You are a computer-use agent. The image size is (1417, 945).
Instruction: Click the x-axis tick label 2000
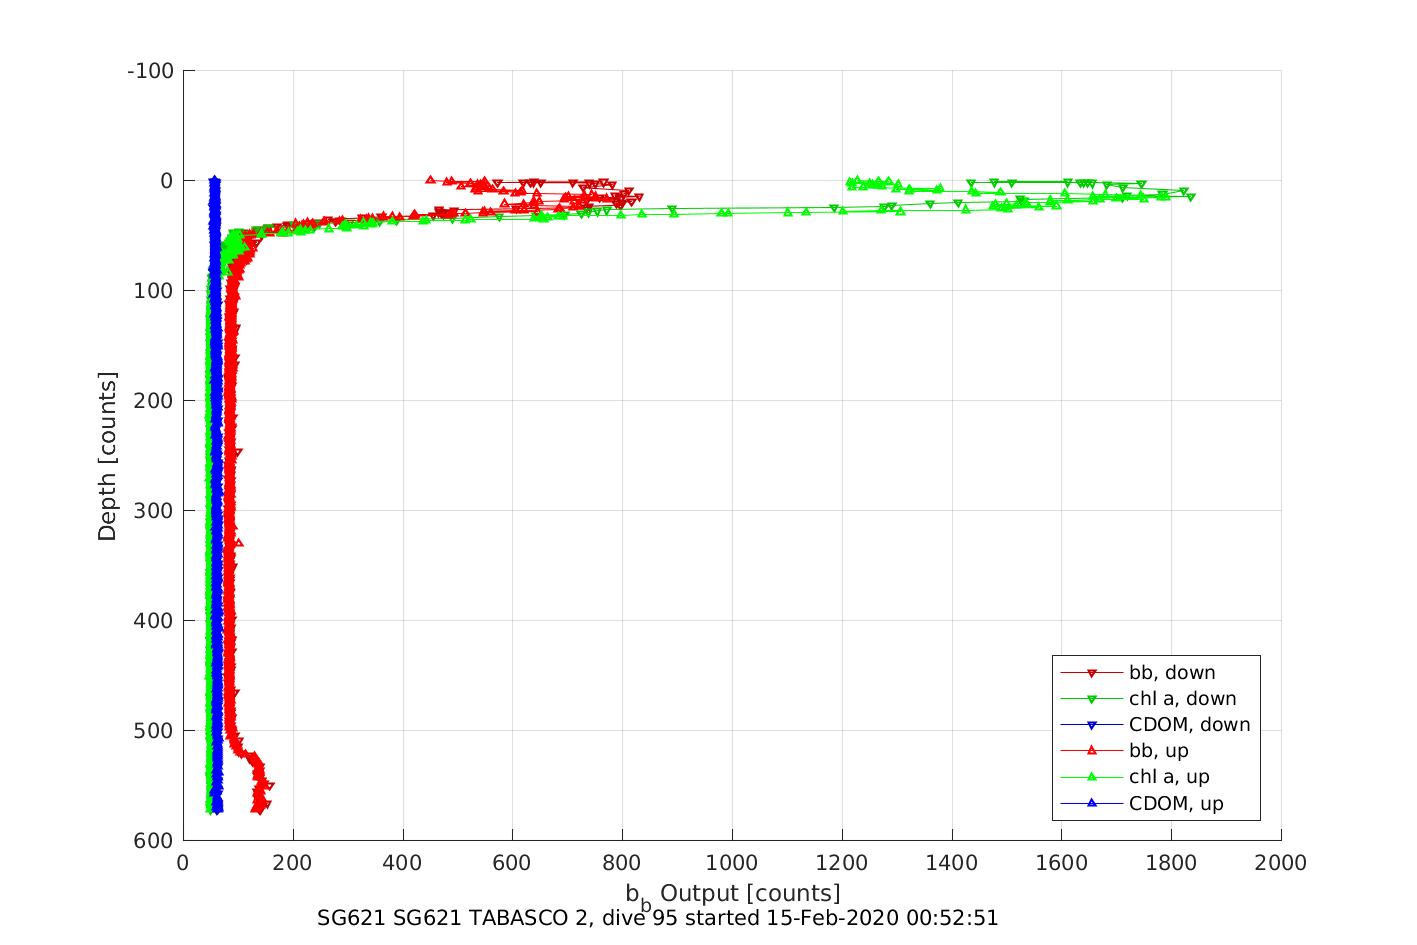click(1281, 863)
